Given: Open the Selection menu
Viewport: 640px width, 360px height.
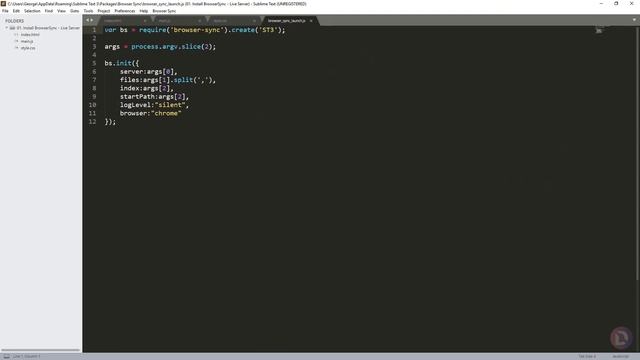Looking at the screenshot, I should 32,11.
